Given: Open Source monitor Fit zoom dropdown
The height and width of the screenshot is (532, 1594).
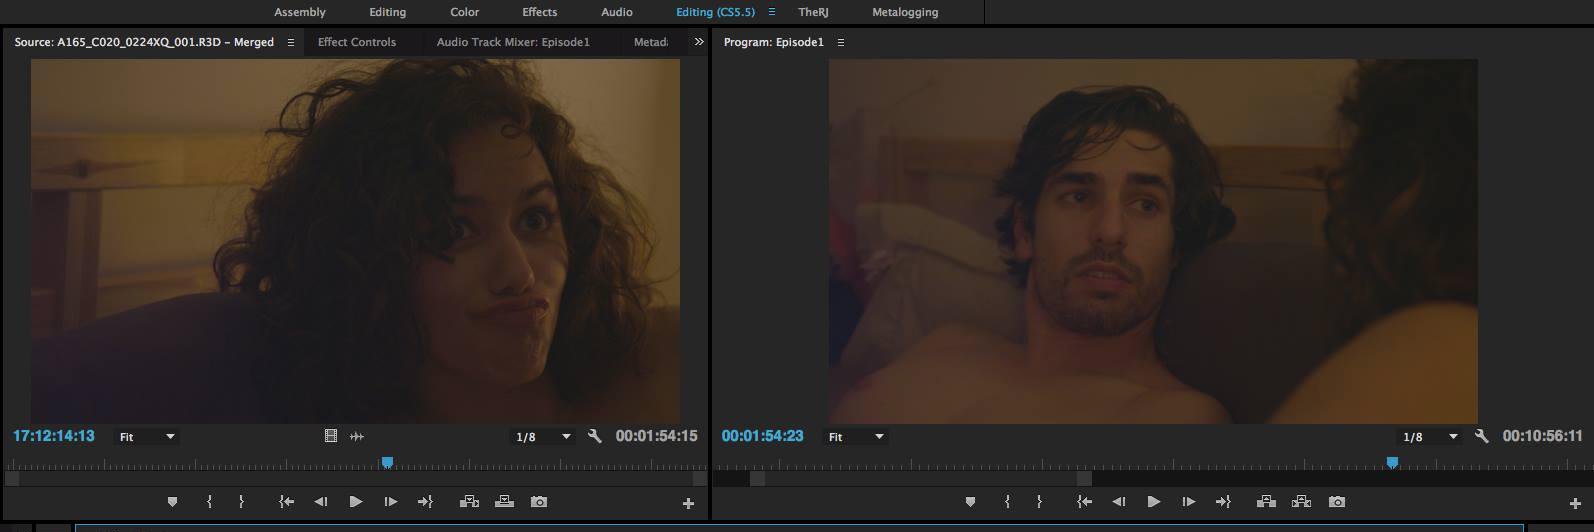Looking at the screenshot, I should click(x=147, y=437).
